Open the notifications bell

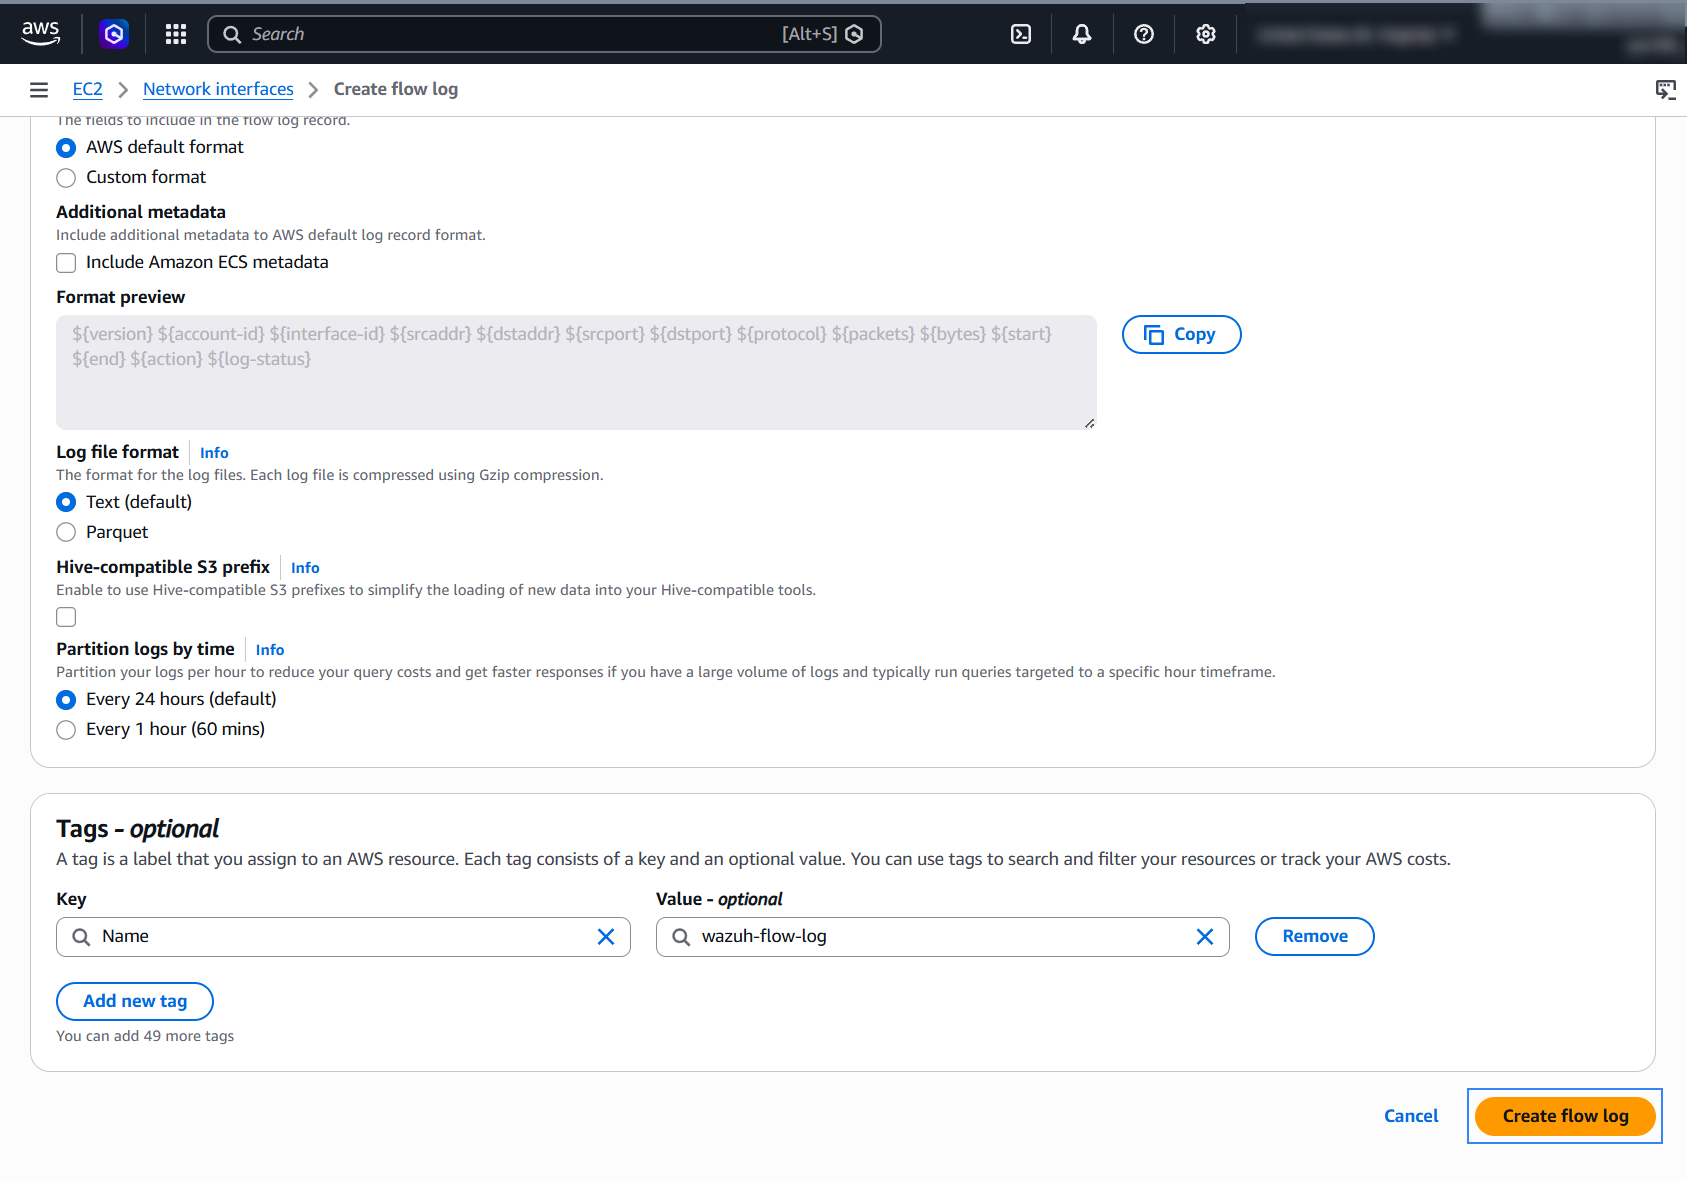[1082, 34]
